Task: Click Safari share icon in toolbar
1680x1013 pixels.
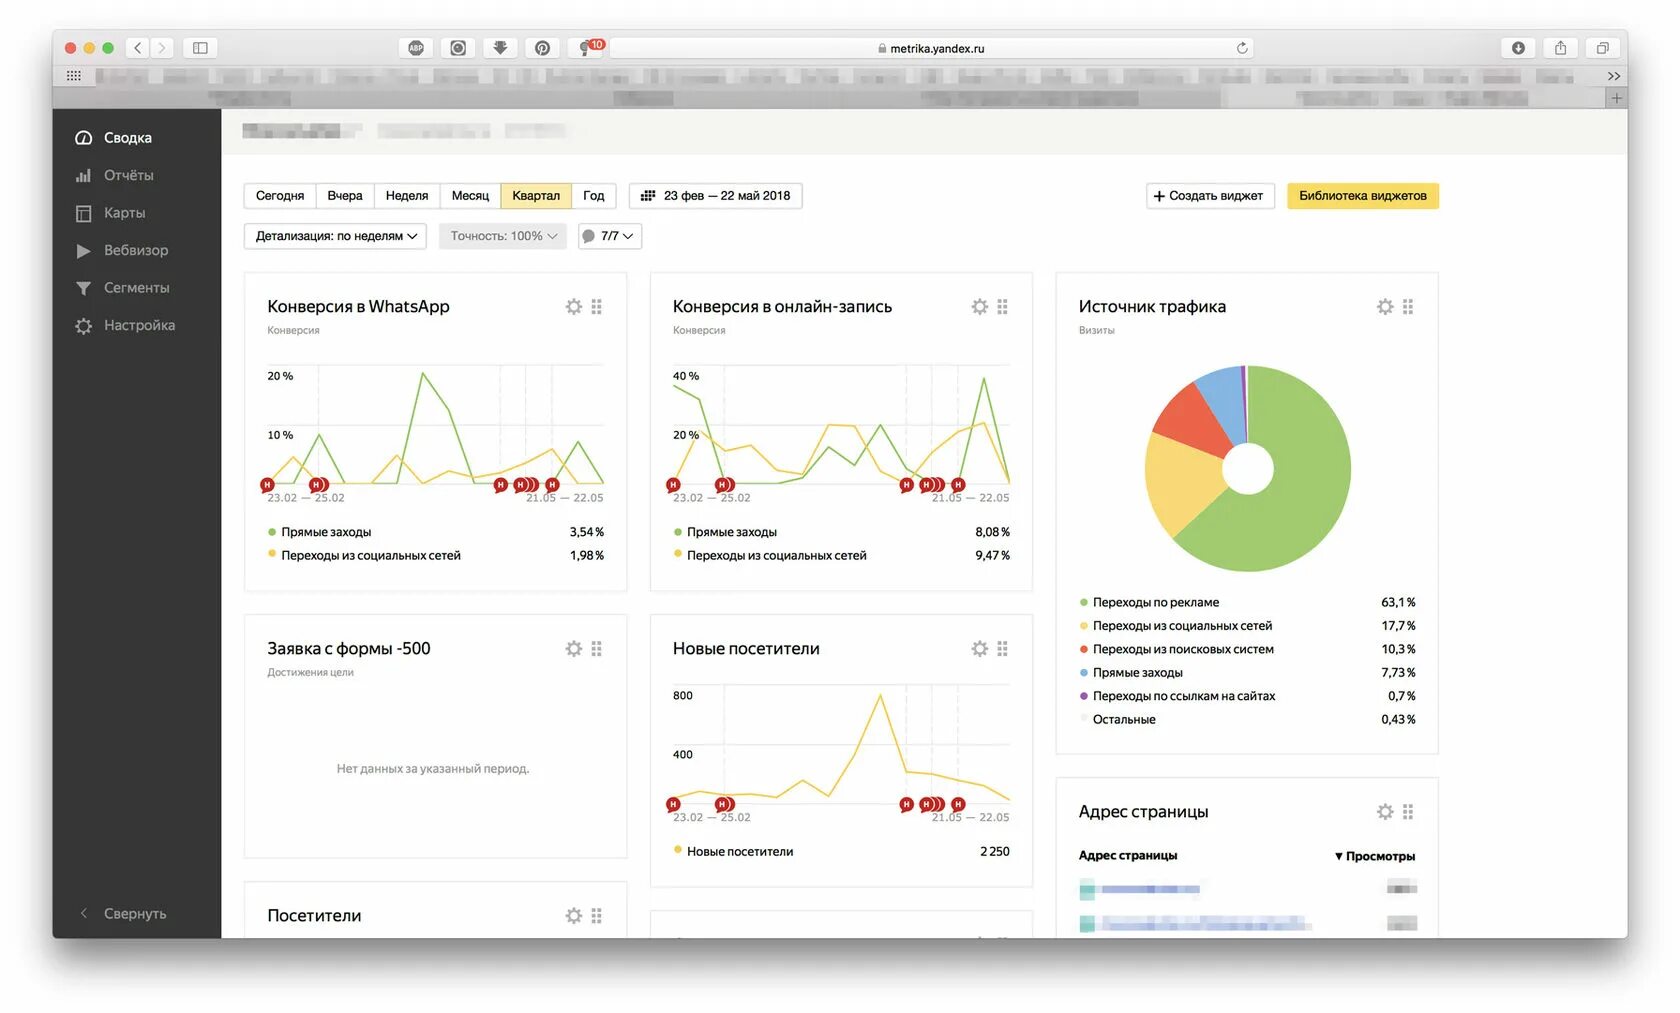Action: [x=1560, y=48]
